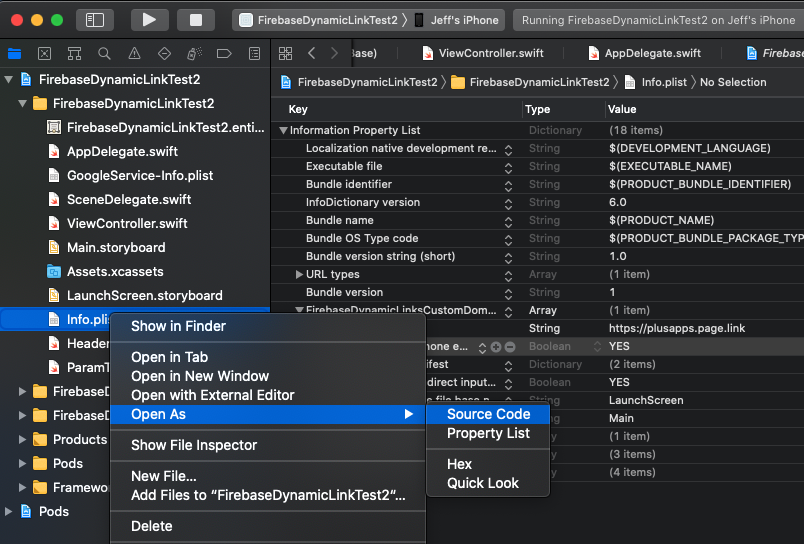Choose Show in Finder
Viewport: 804px width, 544px height.
pyautogui.click(x=268, y=326)
